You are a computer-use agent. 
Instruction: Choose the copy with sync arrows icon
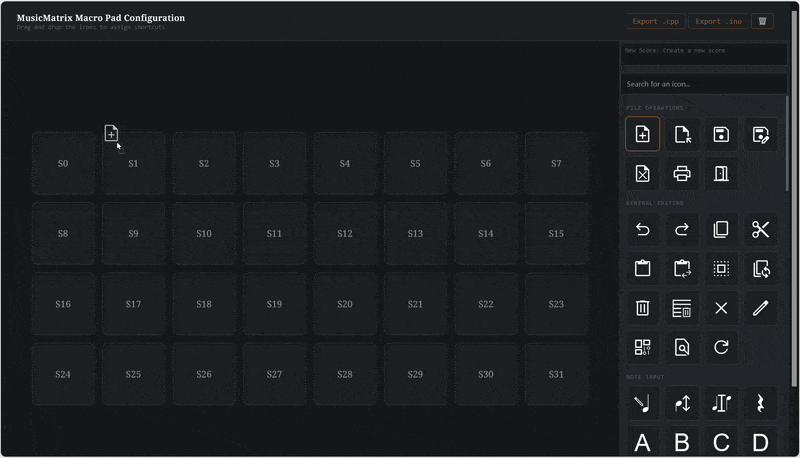click(x=761, y=268)
